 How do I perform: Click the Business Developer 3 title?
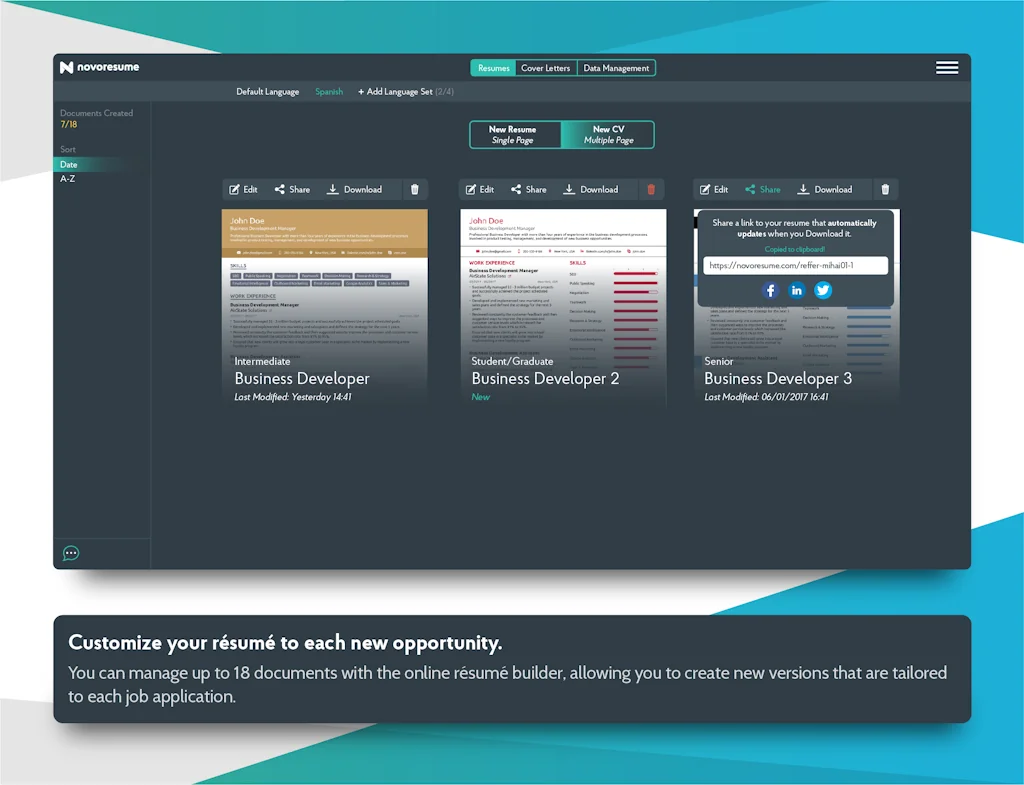click(x=778, y=379)
